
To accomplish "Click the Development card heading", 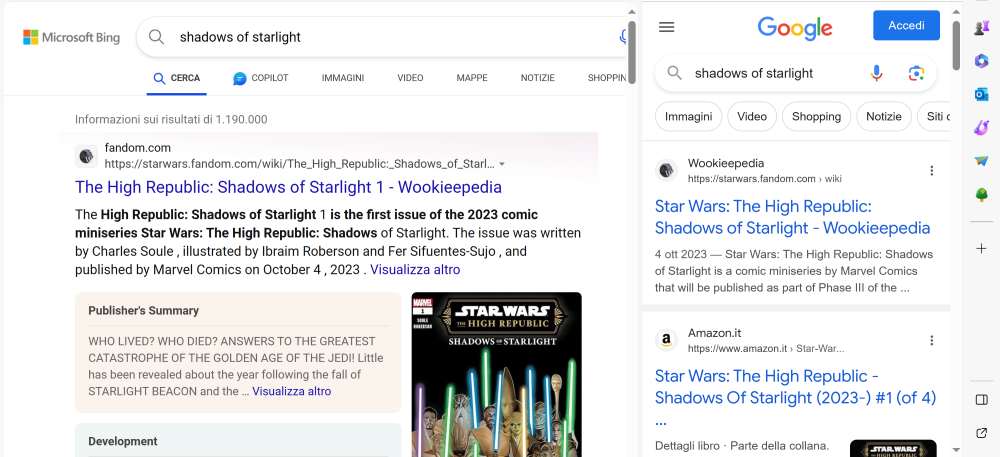I will click(122, 441).
